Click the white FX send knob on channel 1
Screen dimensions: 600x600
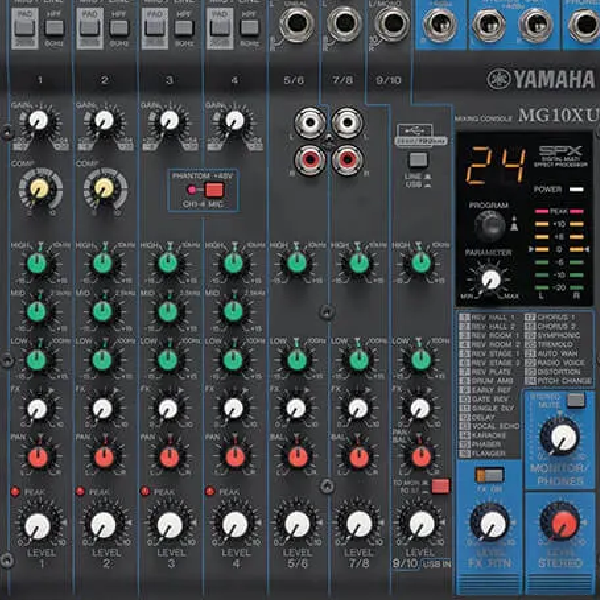37,409
